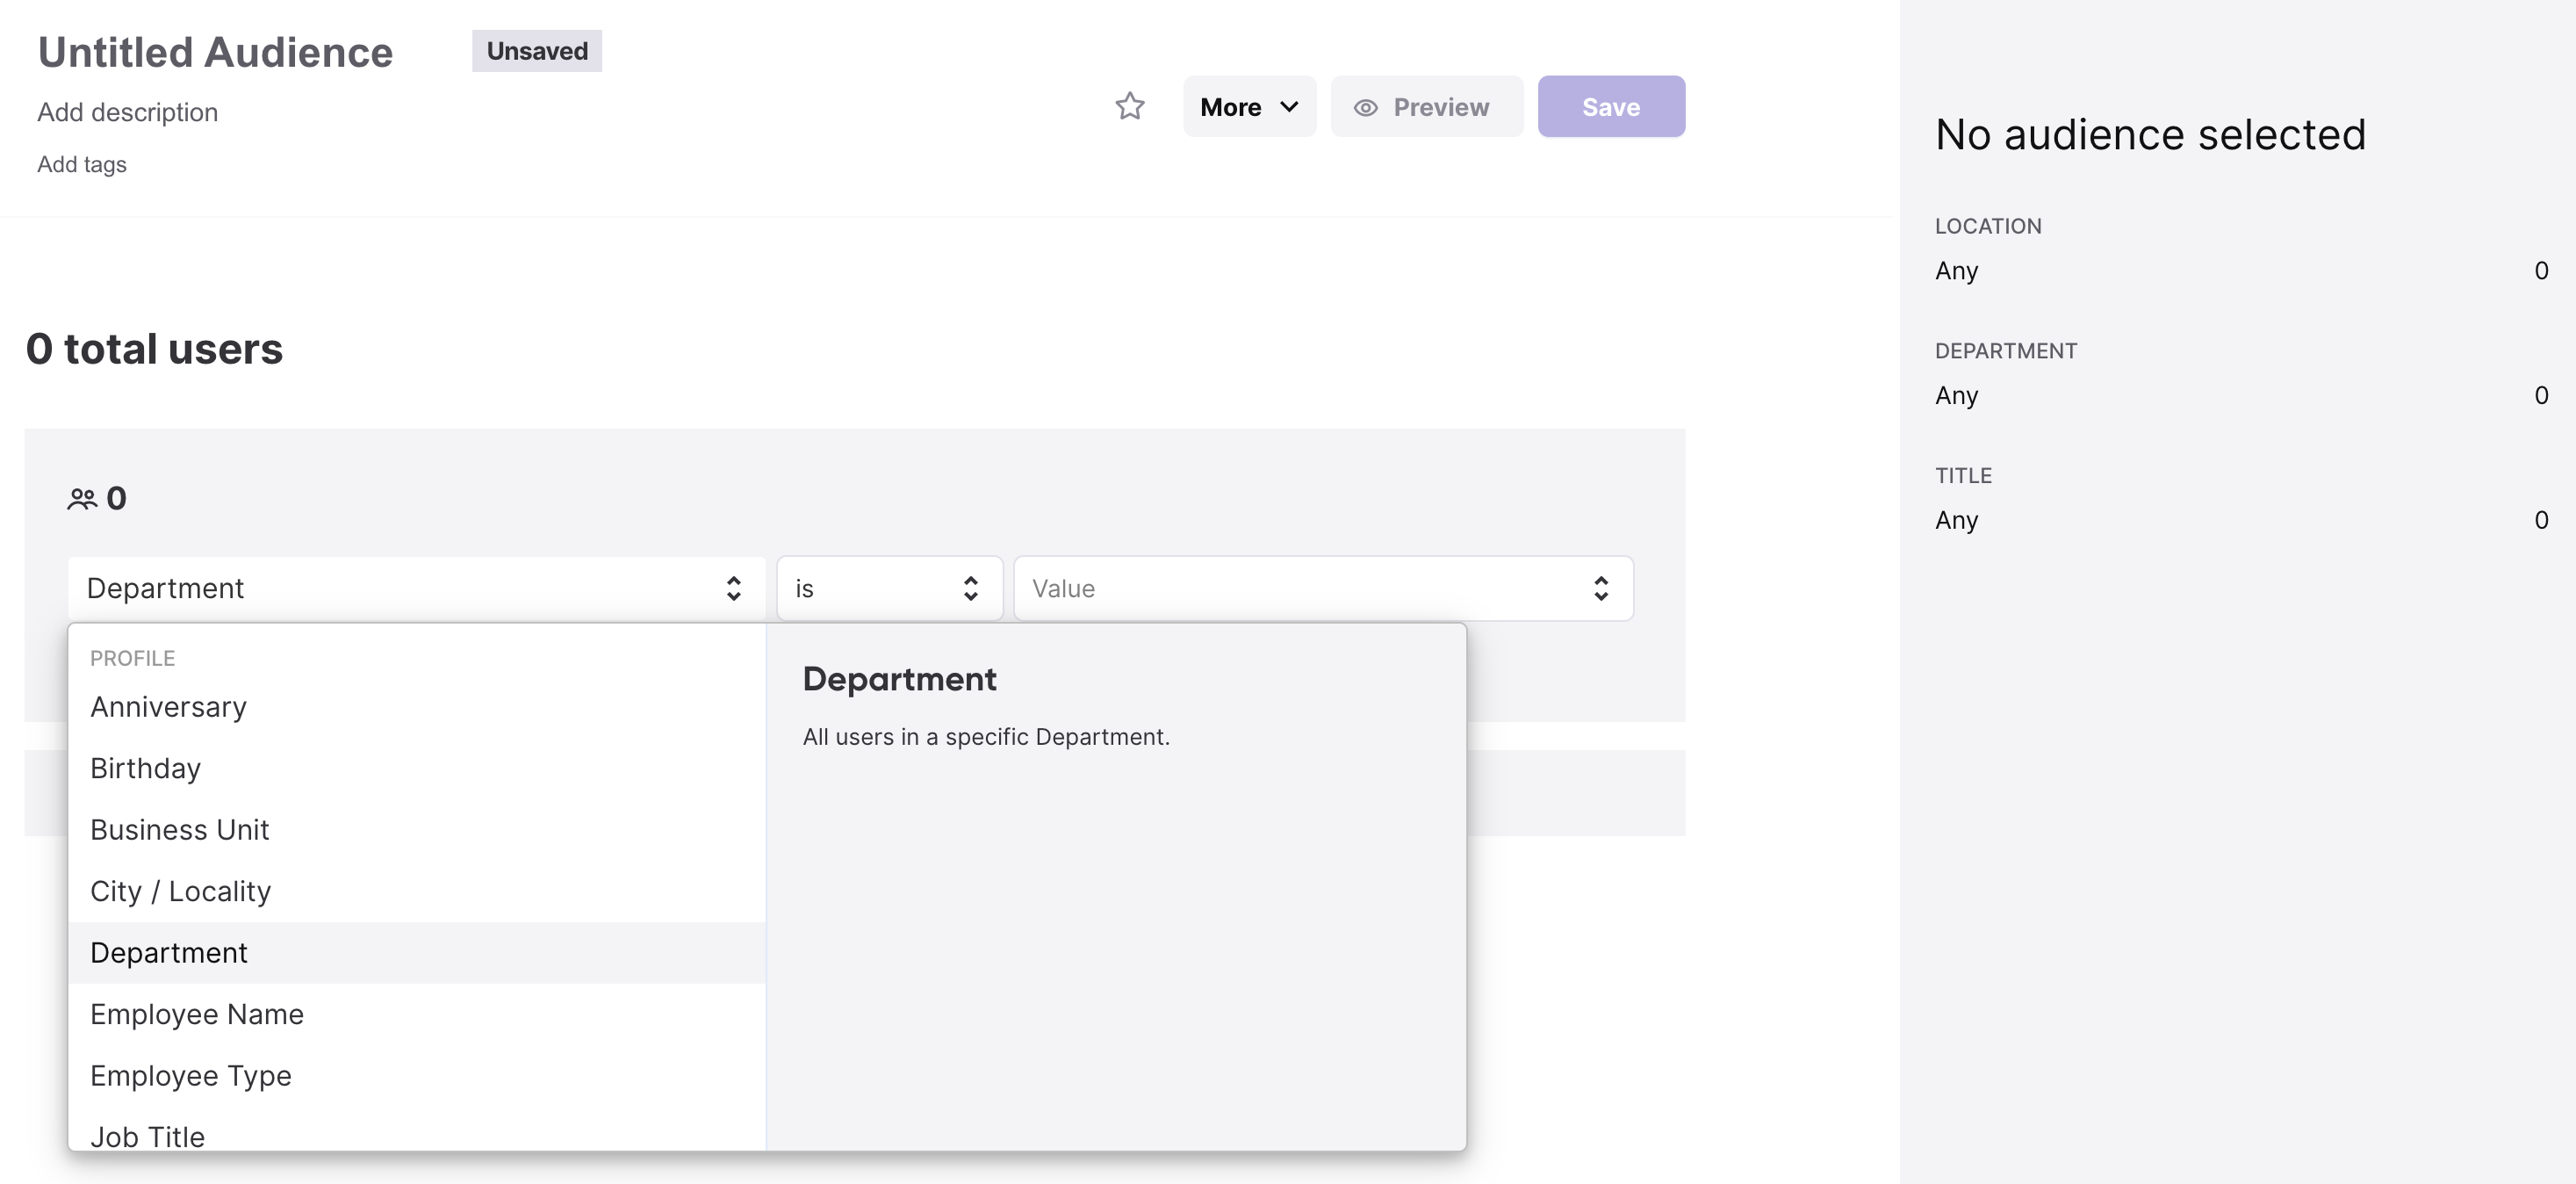Click the 0 total users heading
Screen dimensions: 2576x1184
tap(154, 349)
